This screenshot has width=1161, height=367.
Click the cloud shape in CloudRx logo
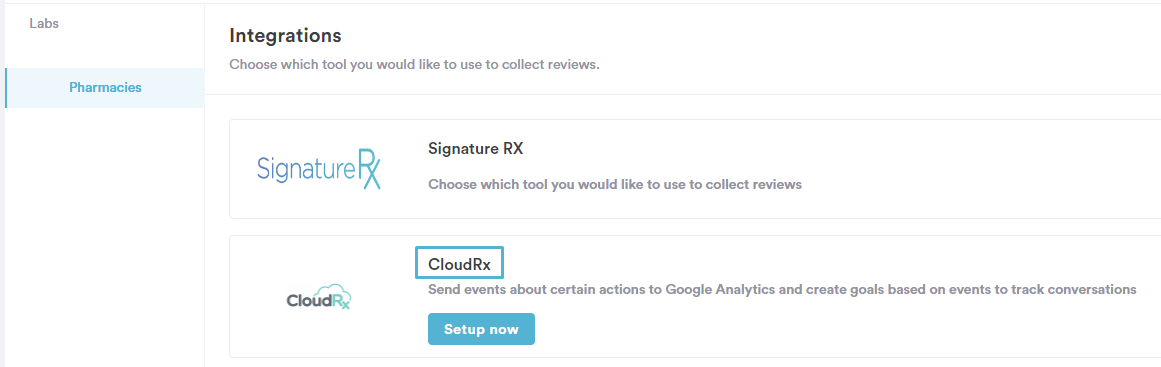pyautogui.click(x=332, y=294)
